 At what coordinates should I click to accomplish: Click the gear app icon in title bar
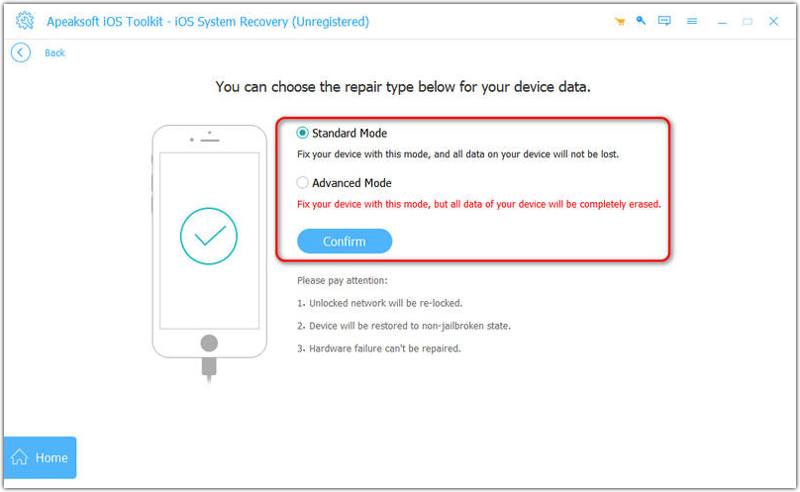pyautogui.click(x=24, y=21)
